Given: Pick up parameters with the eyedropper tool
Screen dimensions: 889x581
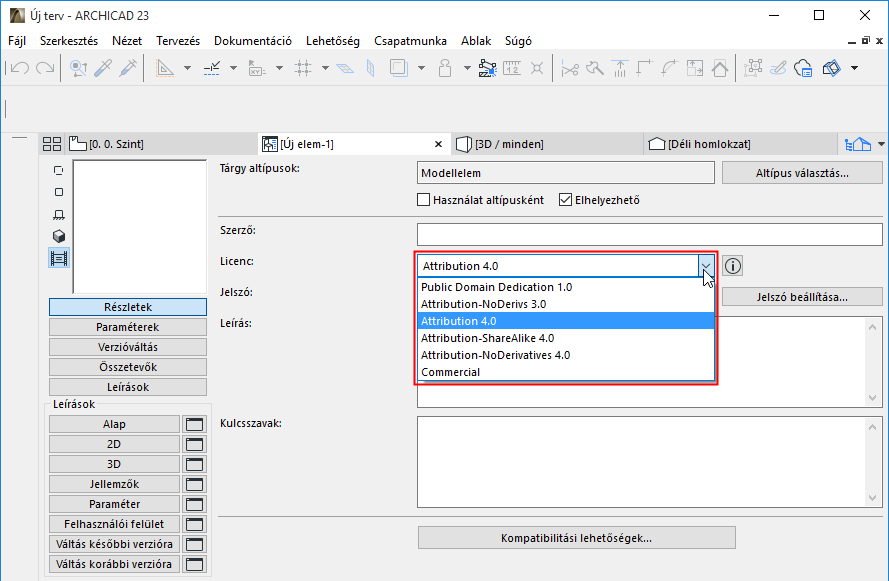Looking at the screenshot, I should [x=103, y=68].
